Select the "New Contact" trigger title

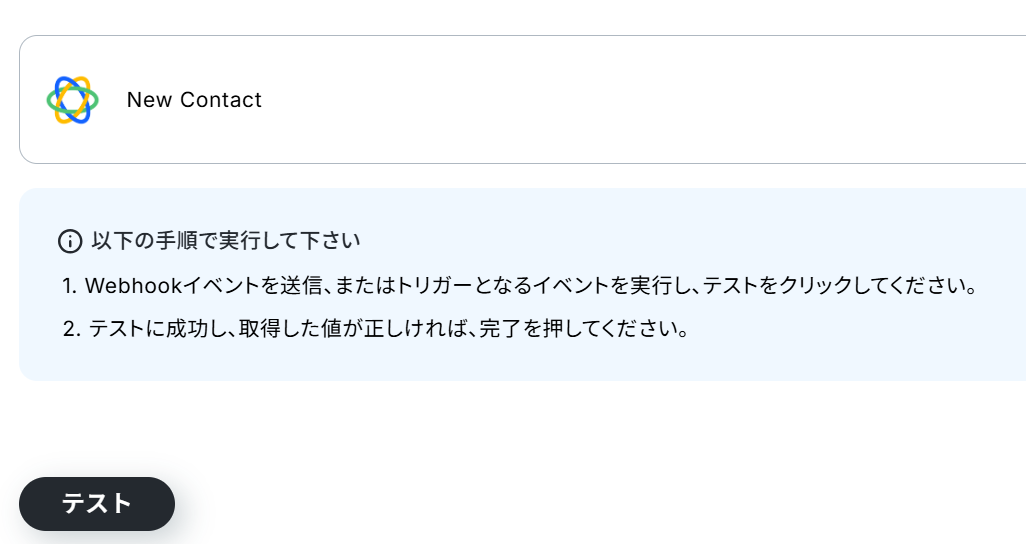pyautogui.click(x=194, y=100)
